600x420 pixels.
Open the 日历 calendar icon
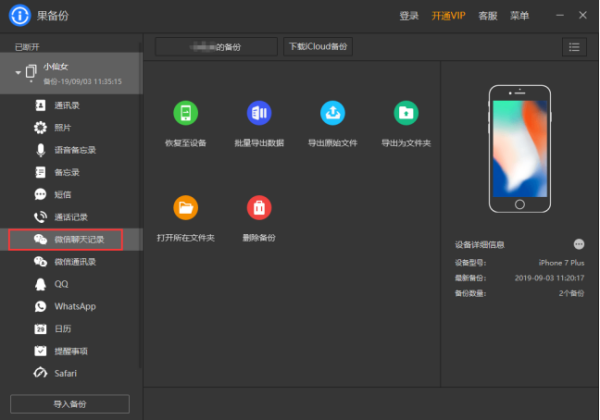coord(40,329)
